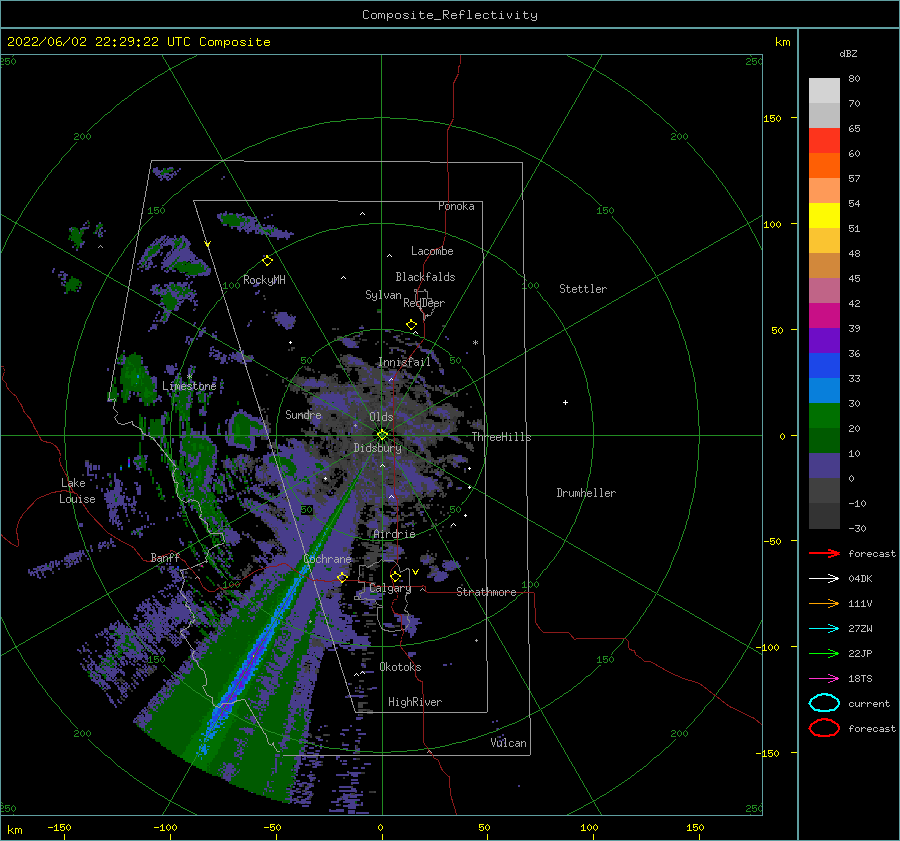The height and width of the screenshot is (841, 900).
Task: Click the red 65-60 dBZ color swatch
Action: click(x=824, y=140)
